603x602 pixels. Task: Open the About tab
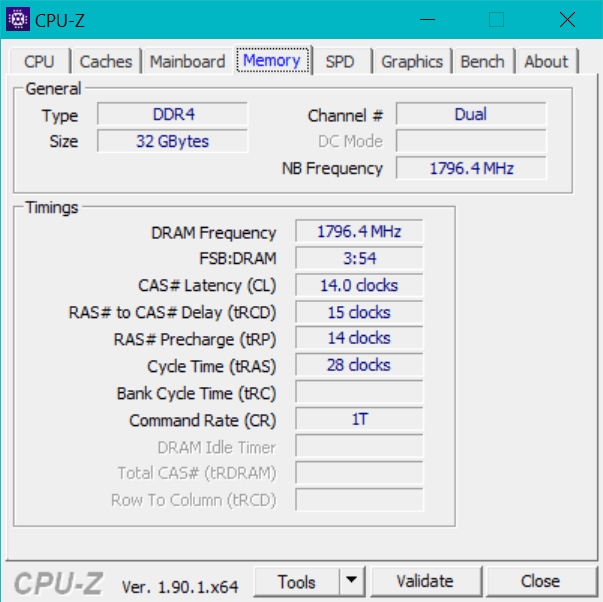point(546,62)
